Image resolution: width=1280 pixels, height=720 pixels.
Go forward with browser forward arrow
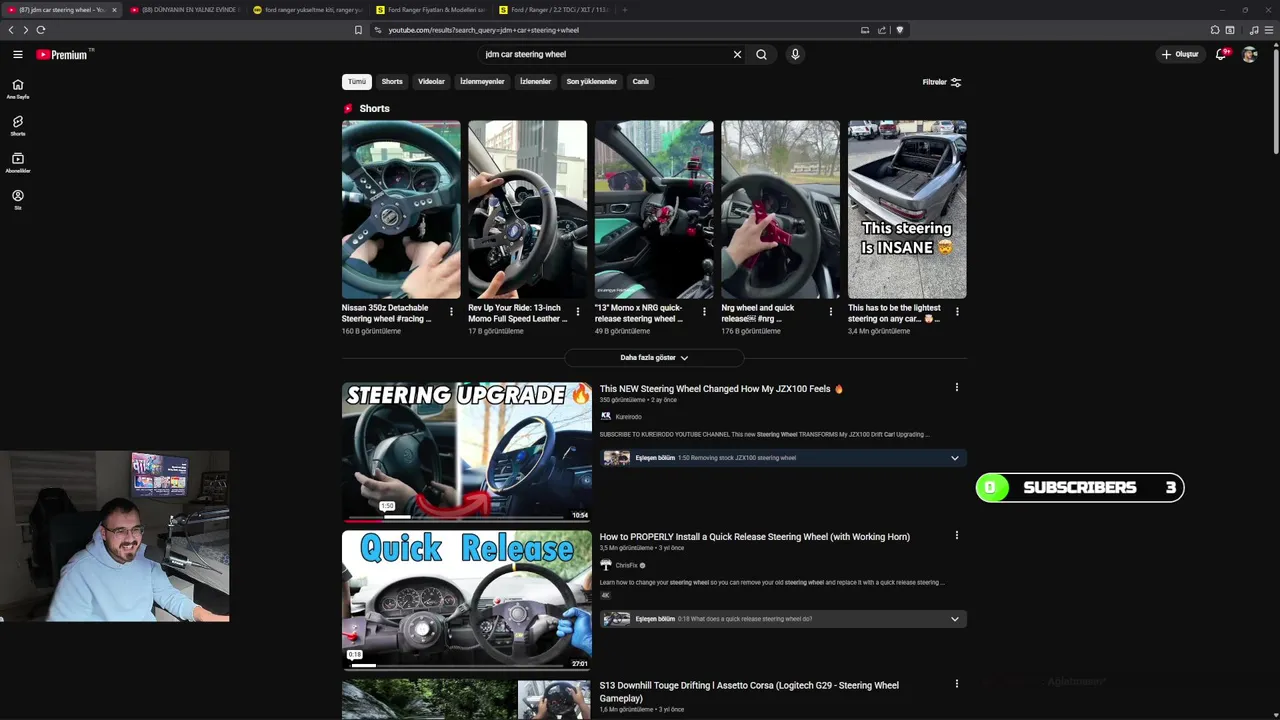click(26, 30)
